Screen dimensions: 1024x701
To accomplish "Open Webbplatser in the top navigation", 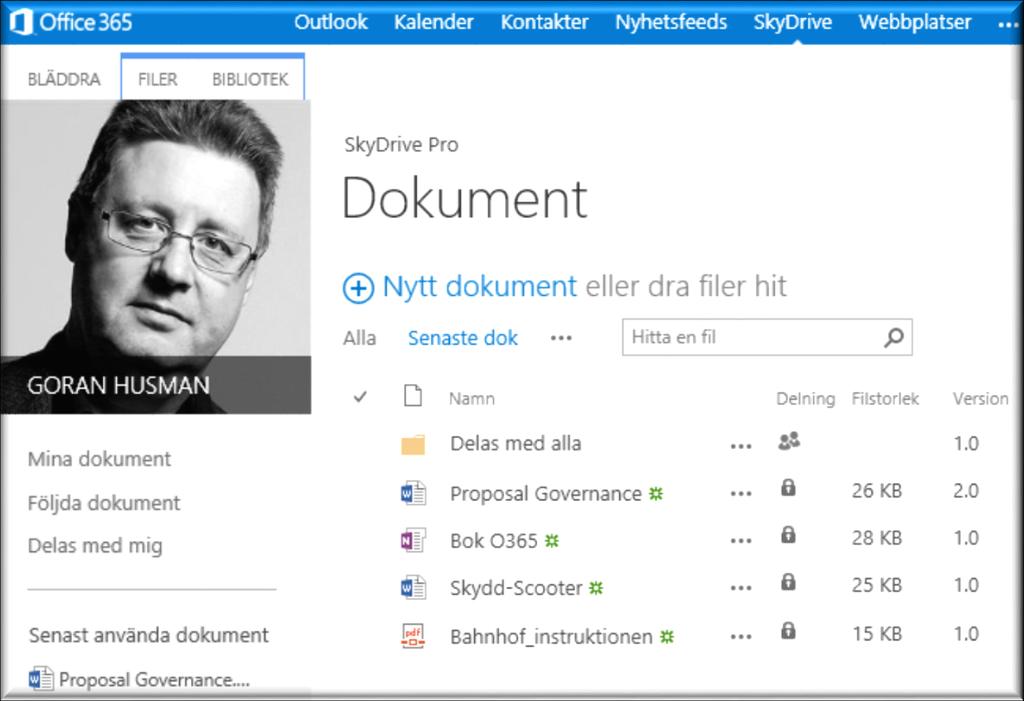I will click(x=915, y=22).
